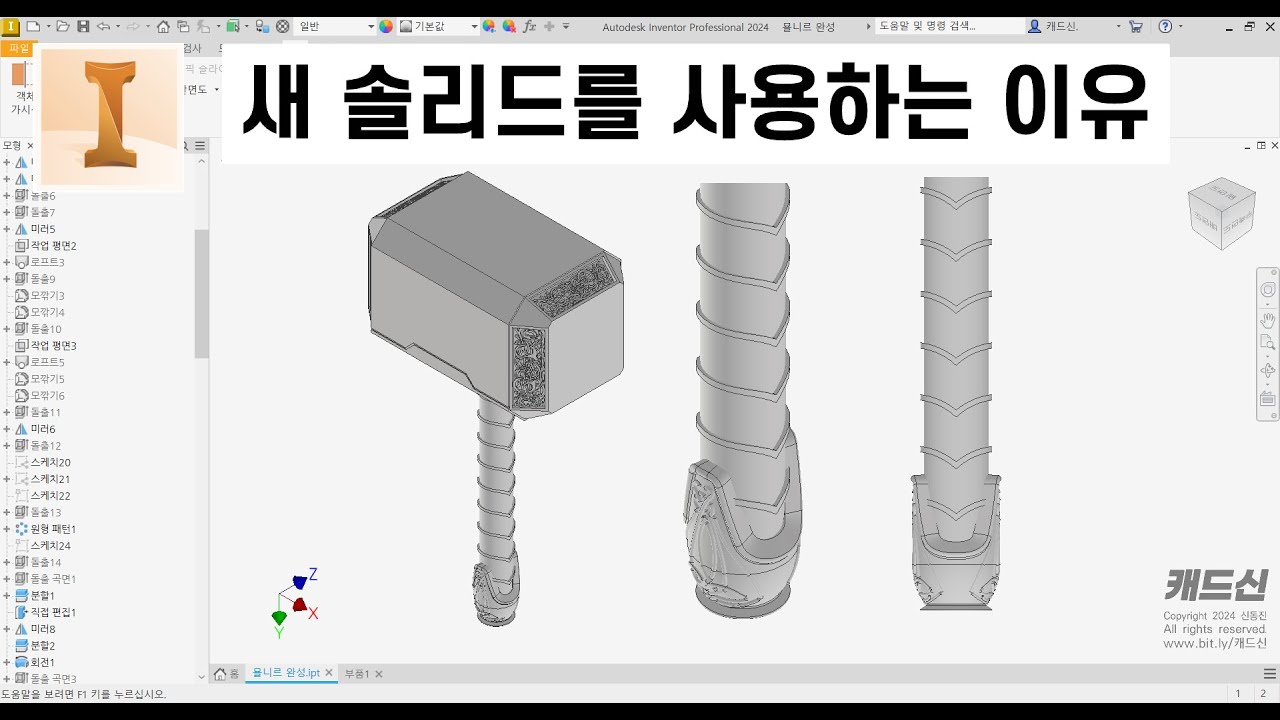Open the document tabs menu icon
Viewport: 1280px width, 720px height.
tap(1270, 674)
